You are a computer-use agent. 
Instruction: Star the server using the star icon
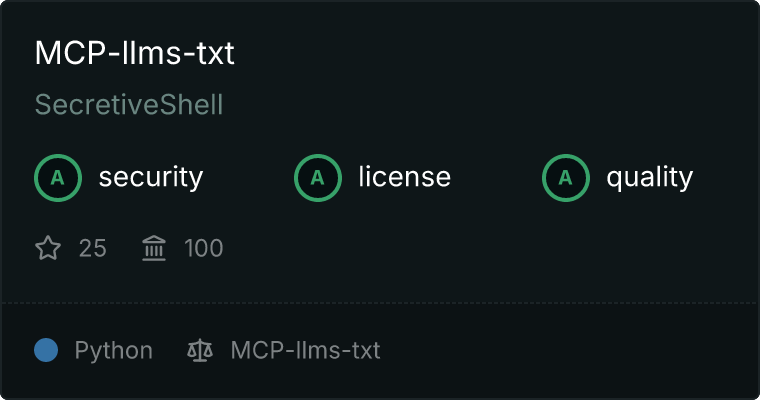(48, 248)
